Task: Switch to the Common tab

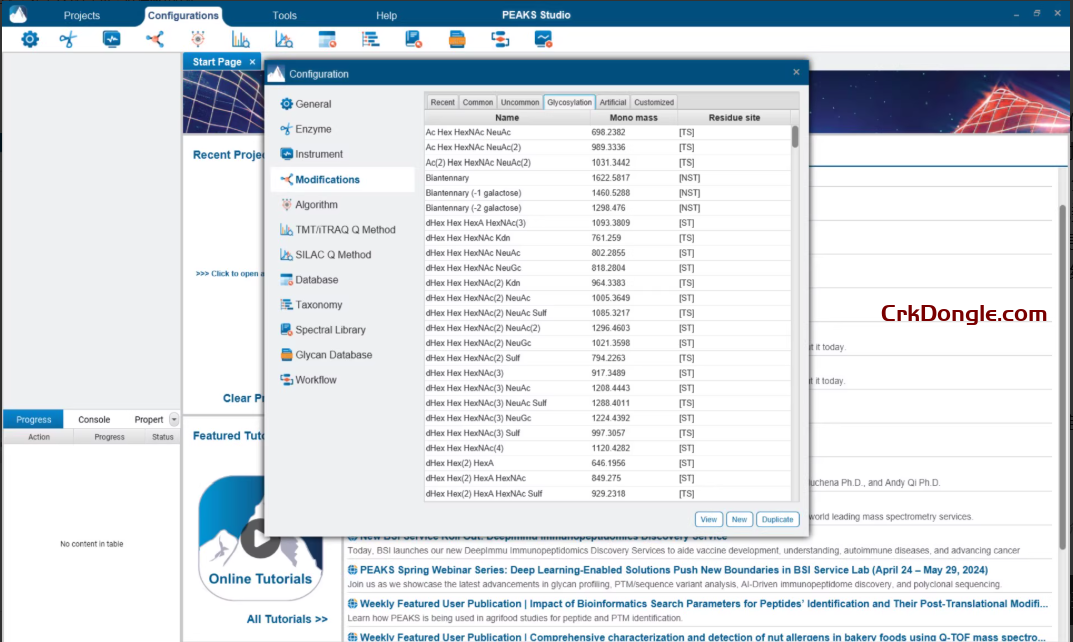Action: (x=478, y=101)
